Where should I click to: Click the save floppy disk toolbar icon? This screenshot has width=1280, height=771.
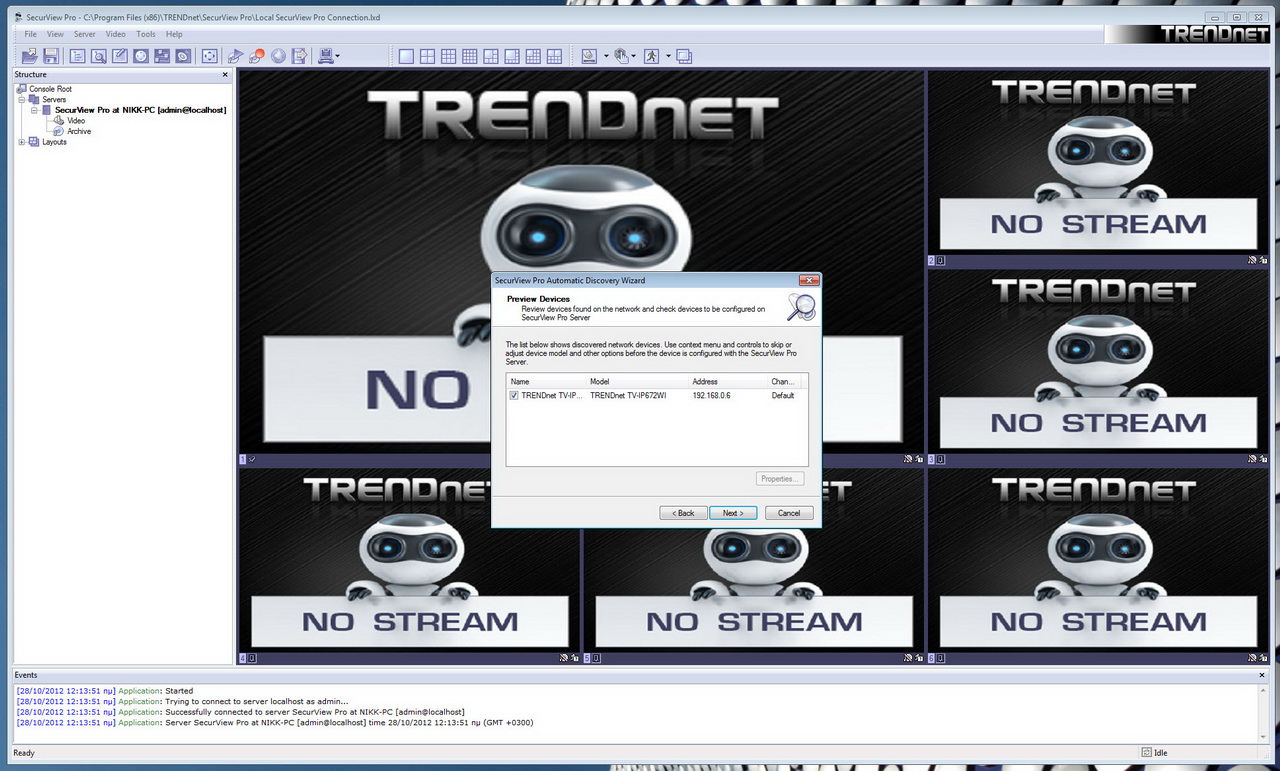point(50,56)
